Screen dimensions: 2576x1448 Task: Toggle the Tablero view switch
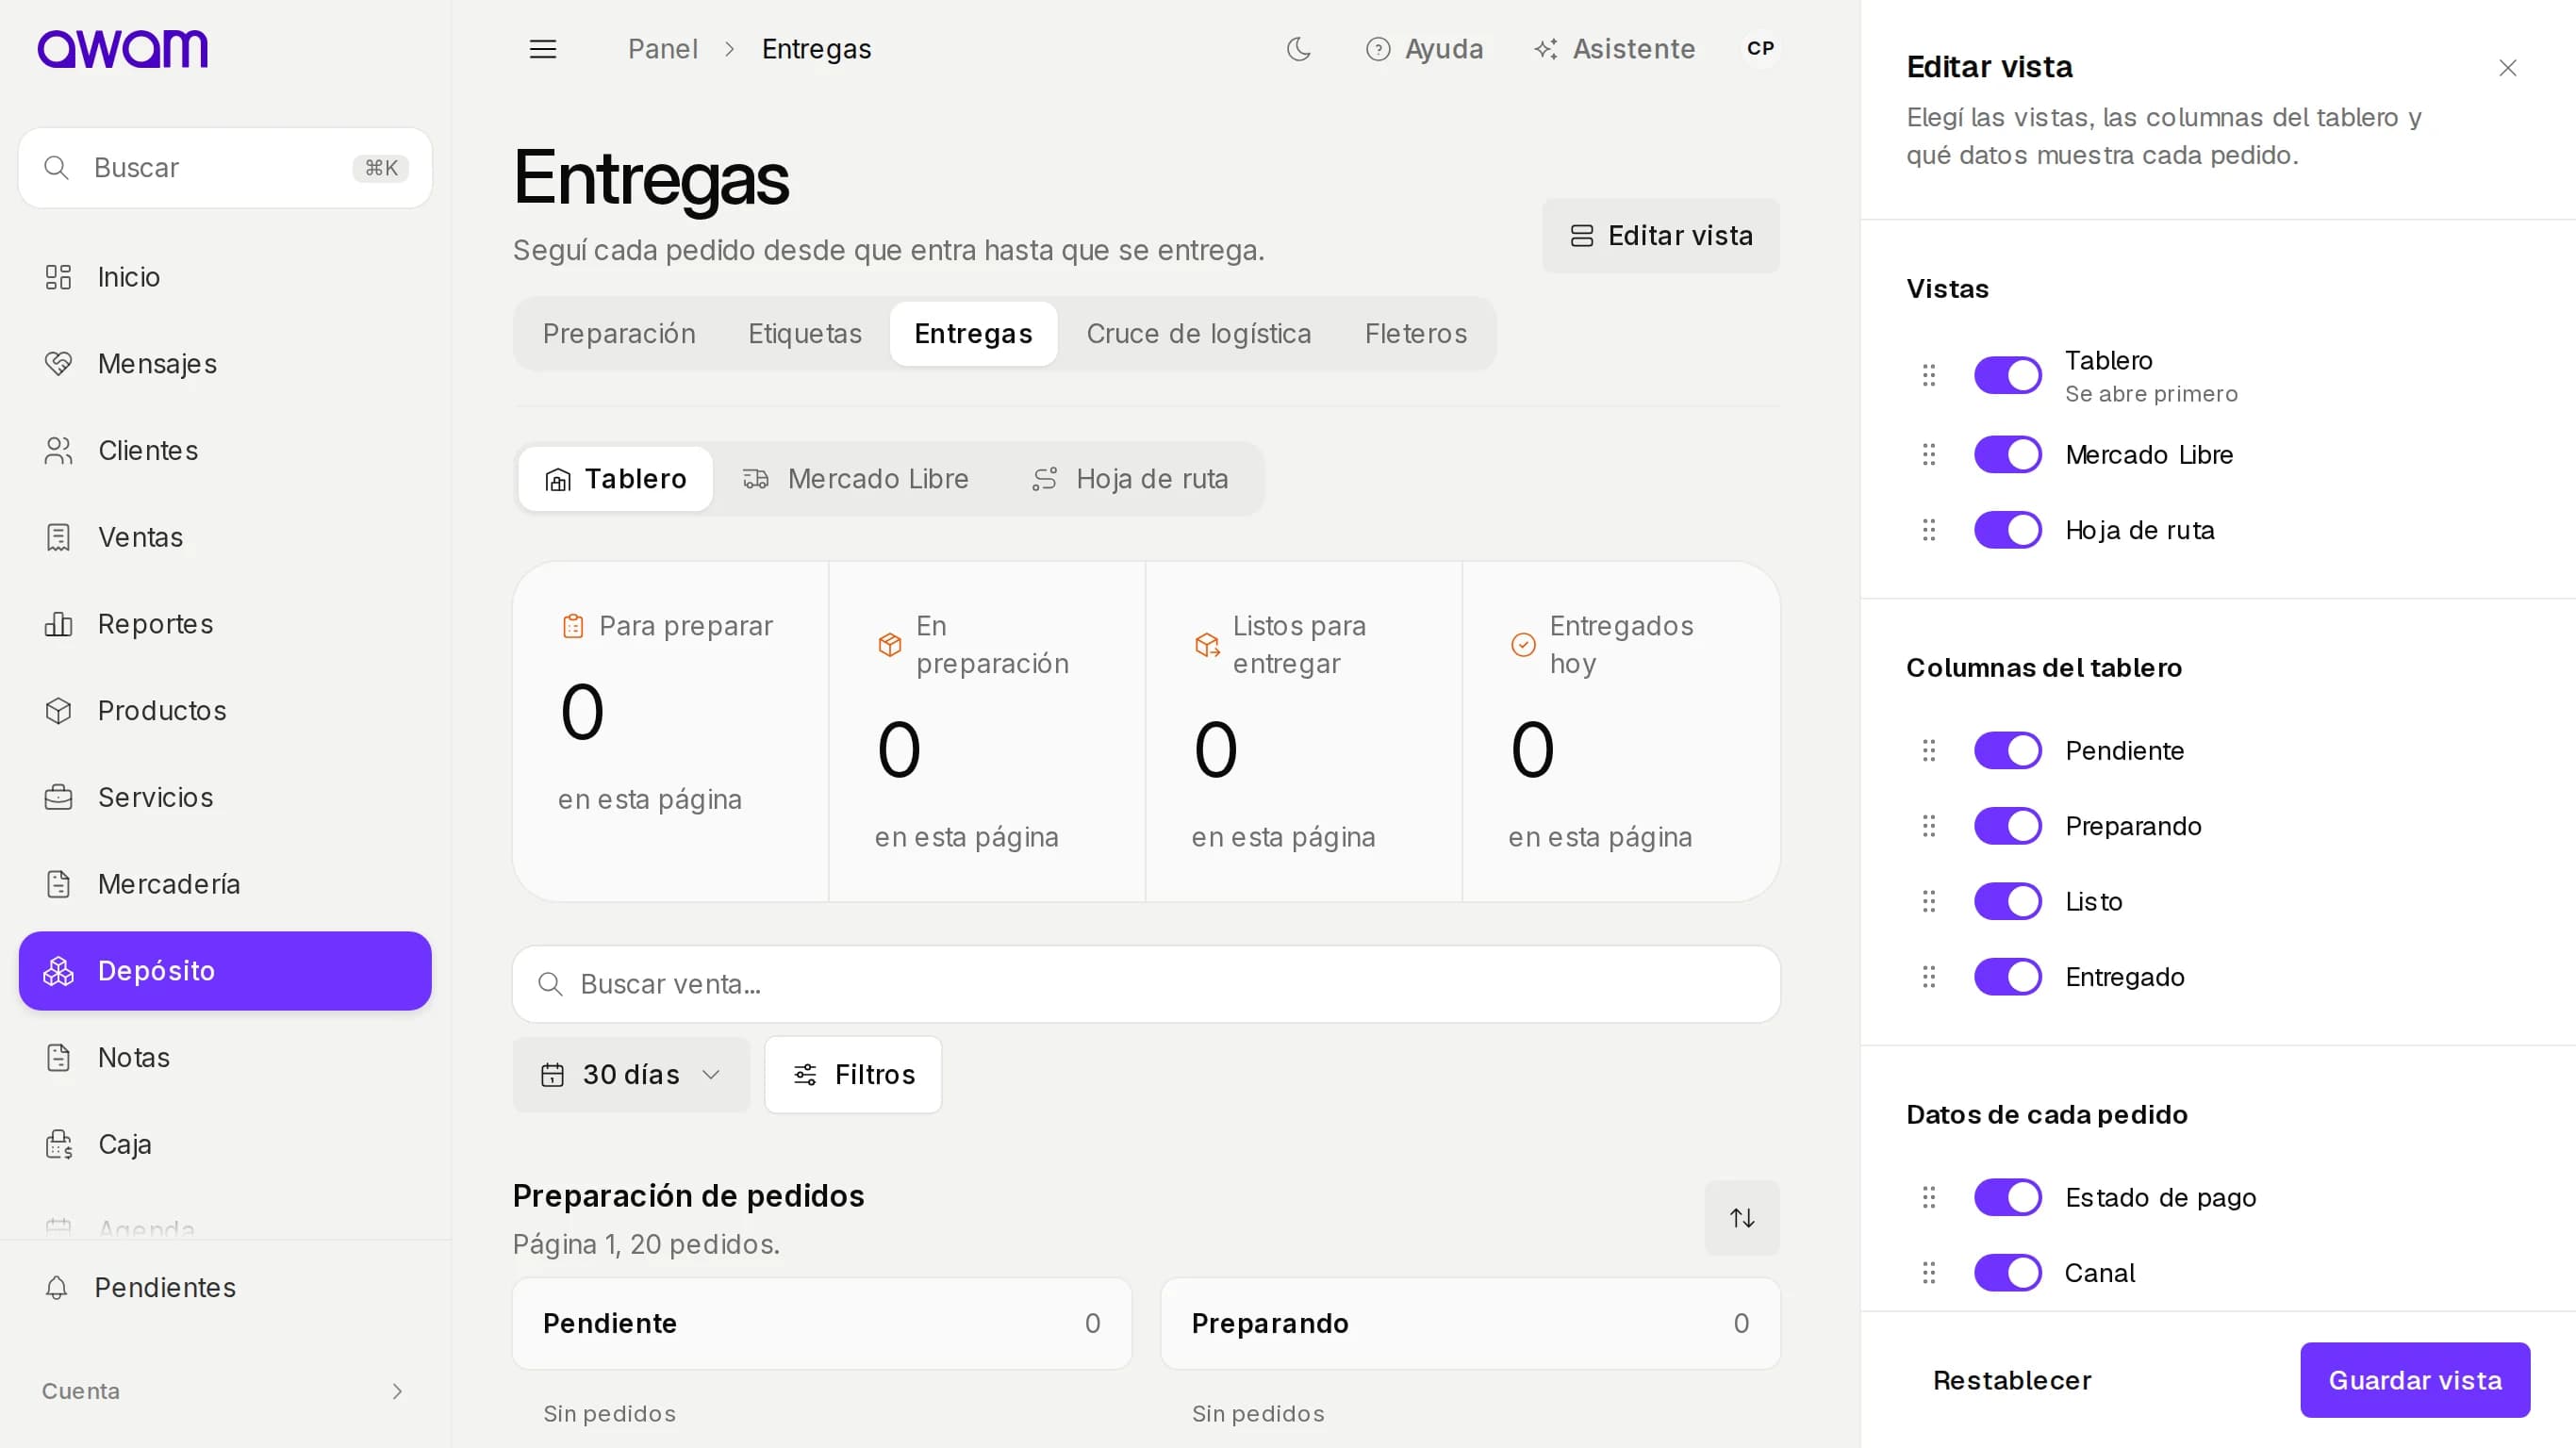point(2007,376)
